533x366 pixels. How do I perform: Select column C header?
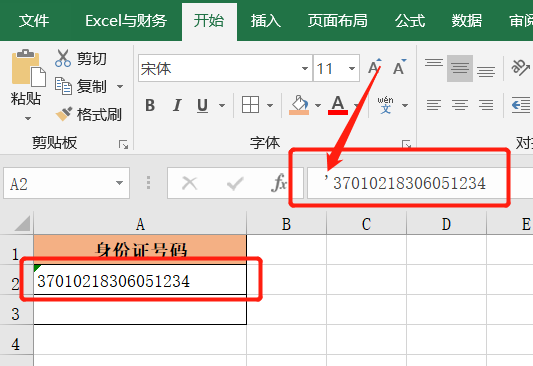tap(366, 224)
